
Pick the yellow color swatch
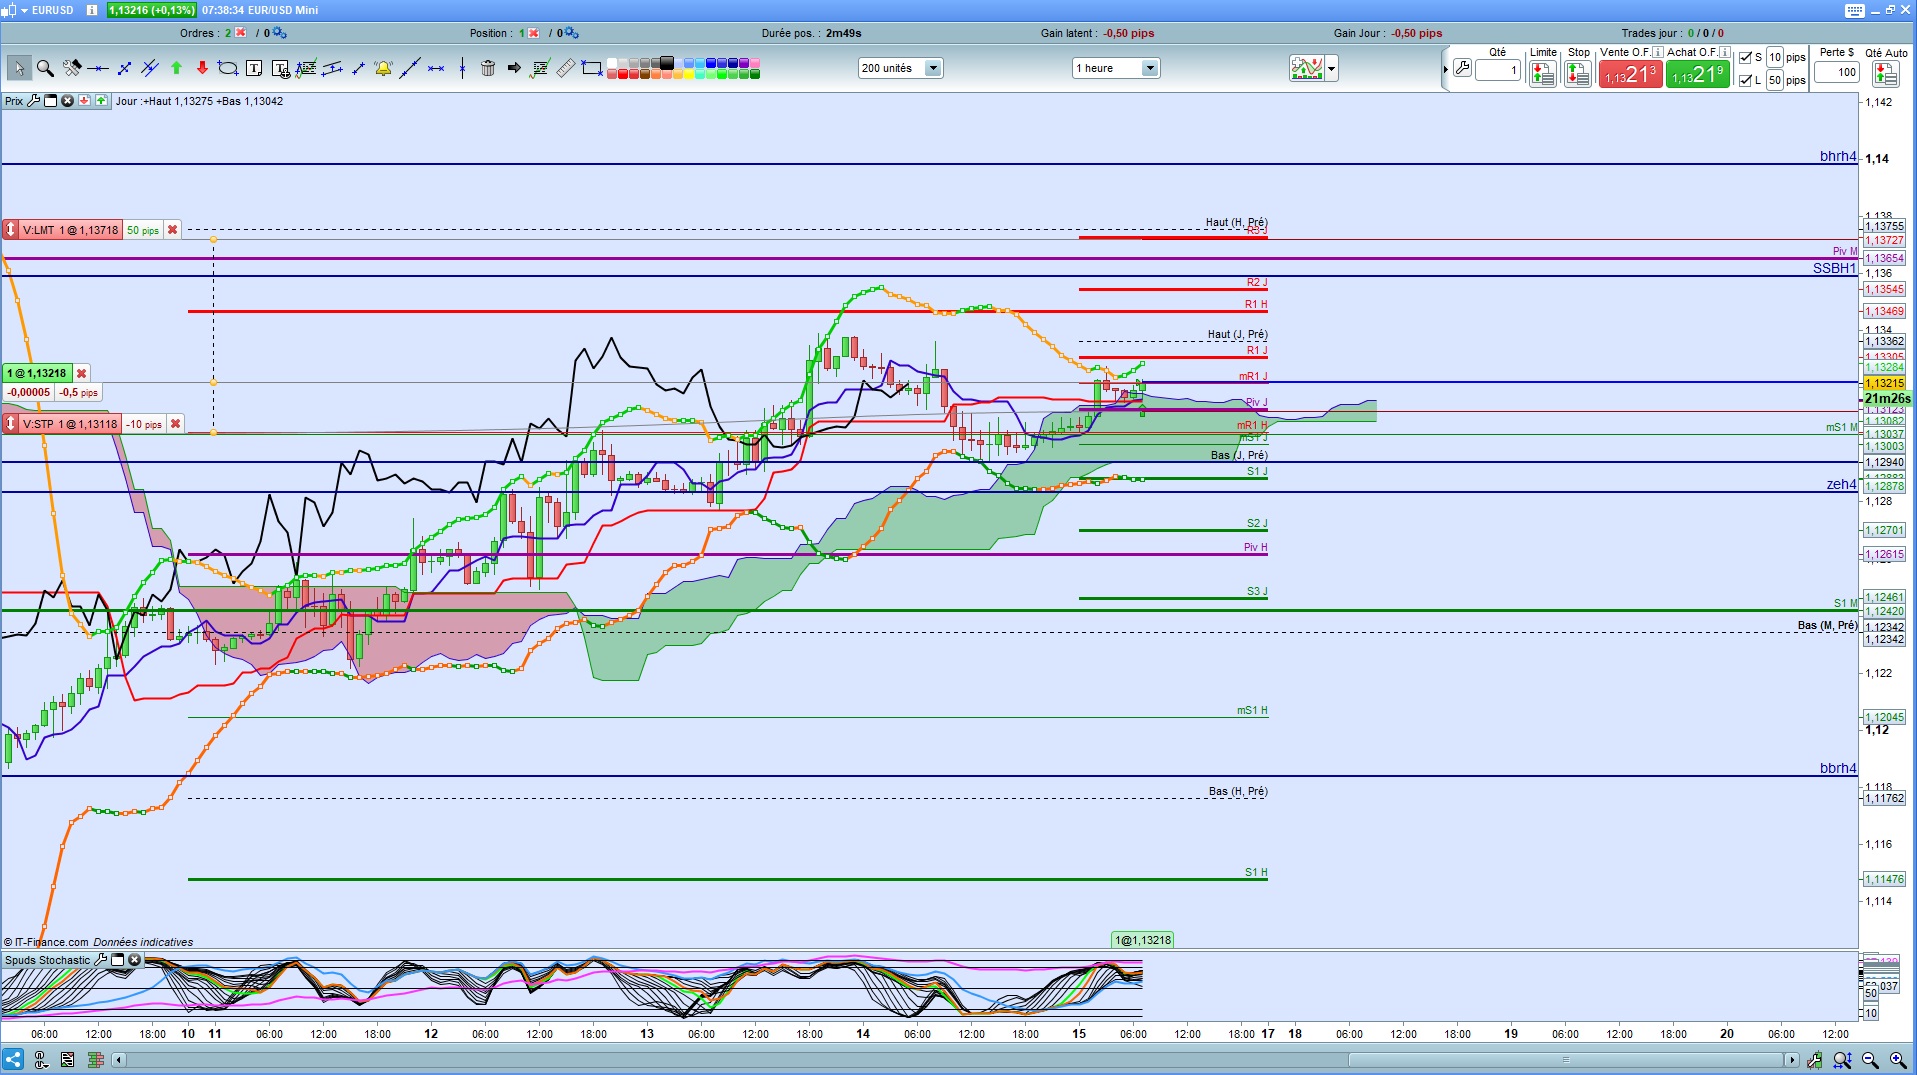point(688,74)
